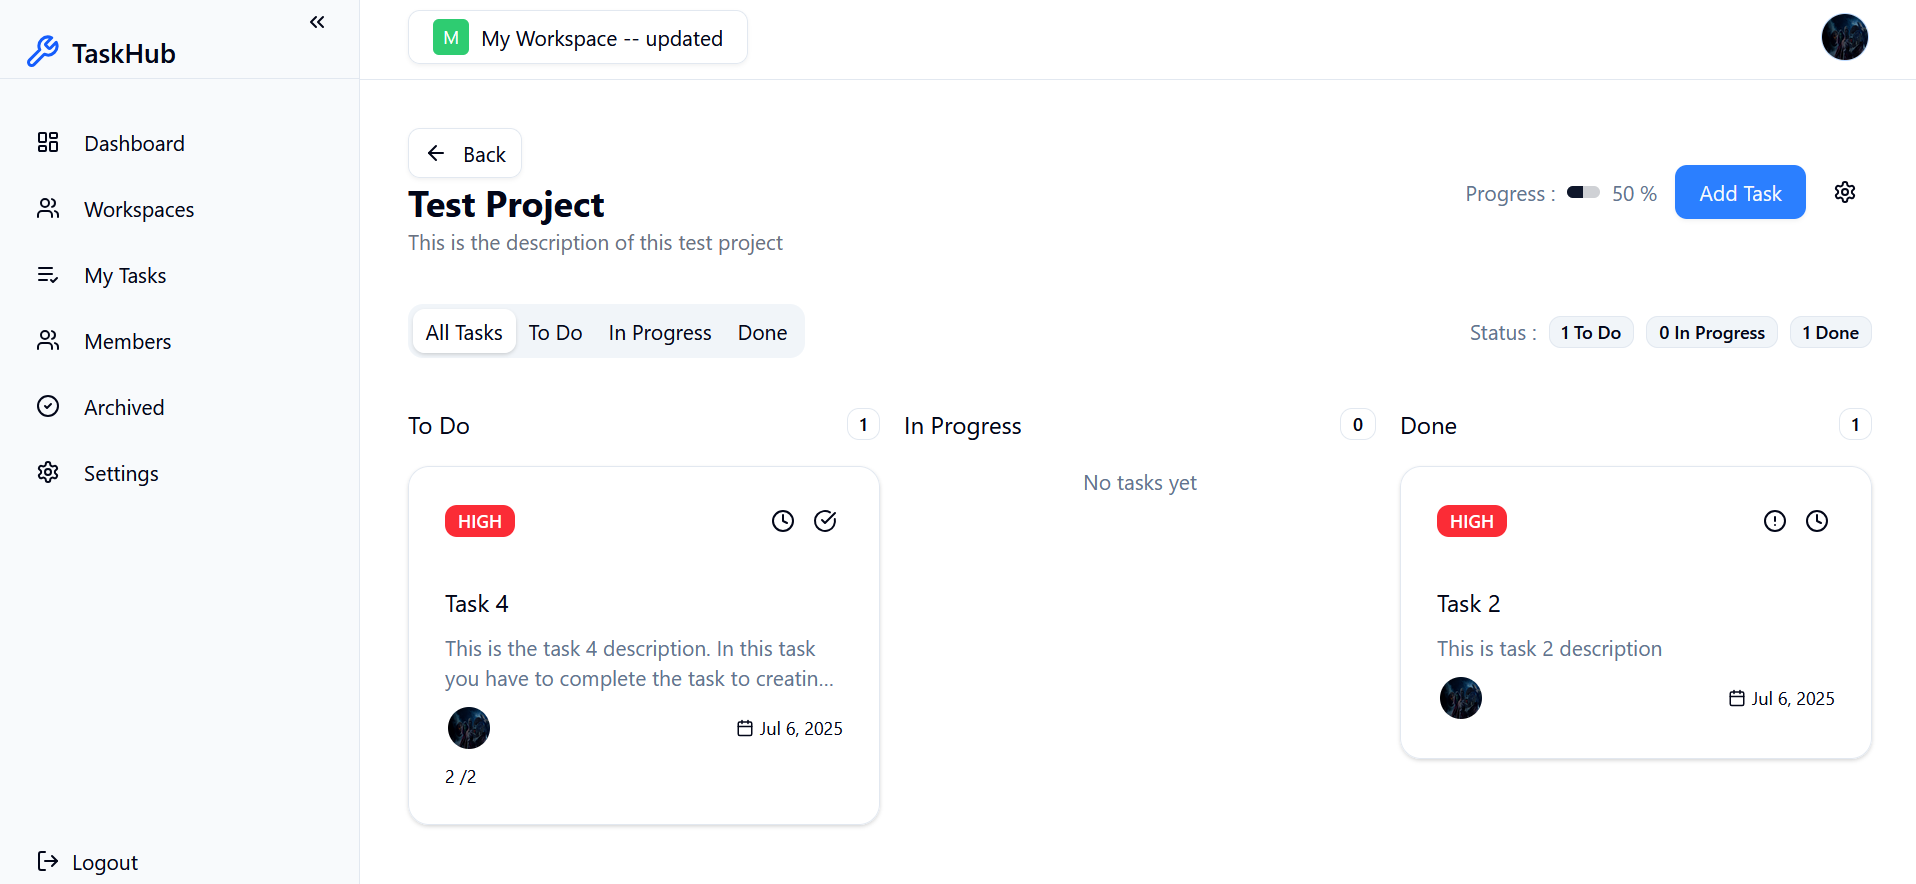Click the TaskHub wrench logo icon
1916x884 pixels.
[x=43, y=51]
